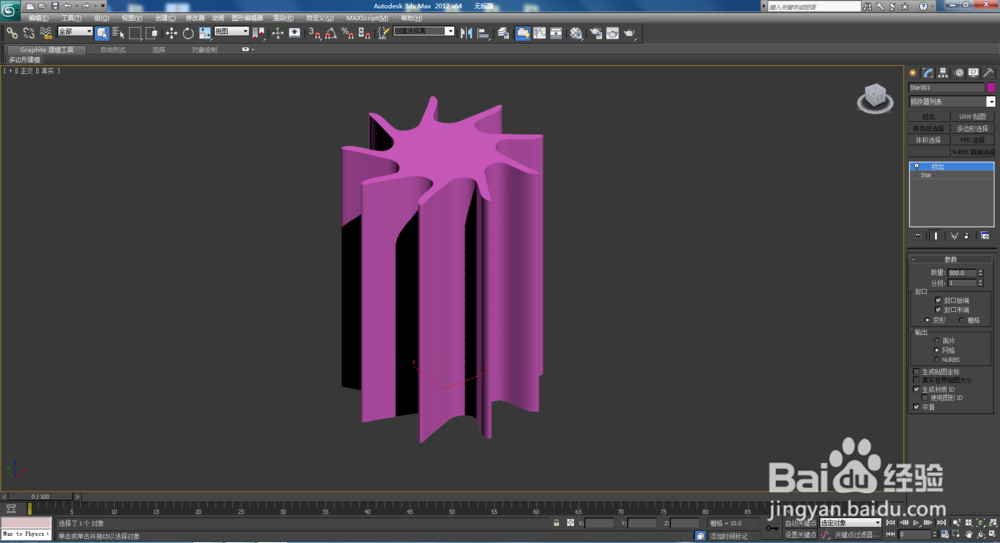Toggle Generate Material IDs (生成材质 ID) checkbox
Viewport: 1000px width, 543px height.
[916, 389]
